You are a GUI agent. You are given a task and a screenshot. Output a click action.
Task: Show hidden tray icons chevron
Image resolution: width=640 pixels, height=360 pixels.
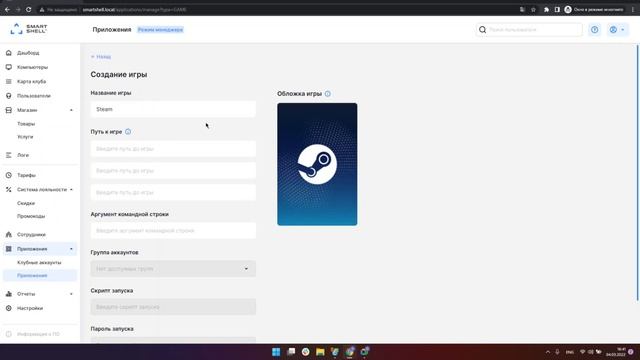[548, 352]
